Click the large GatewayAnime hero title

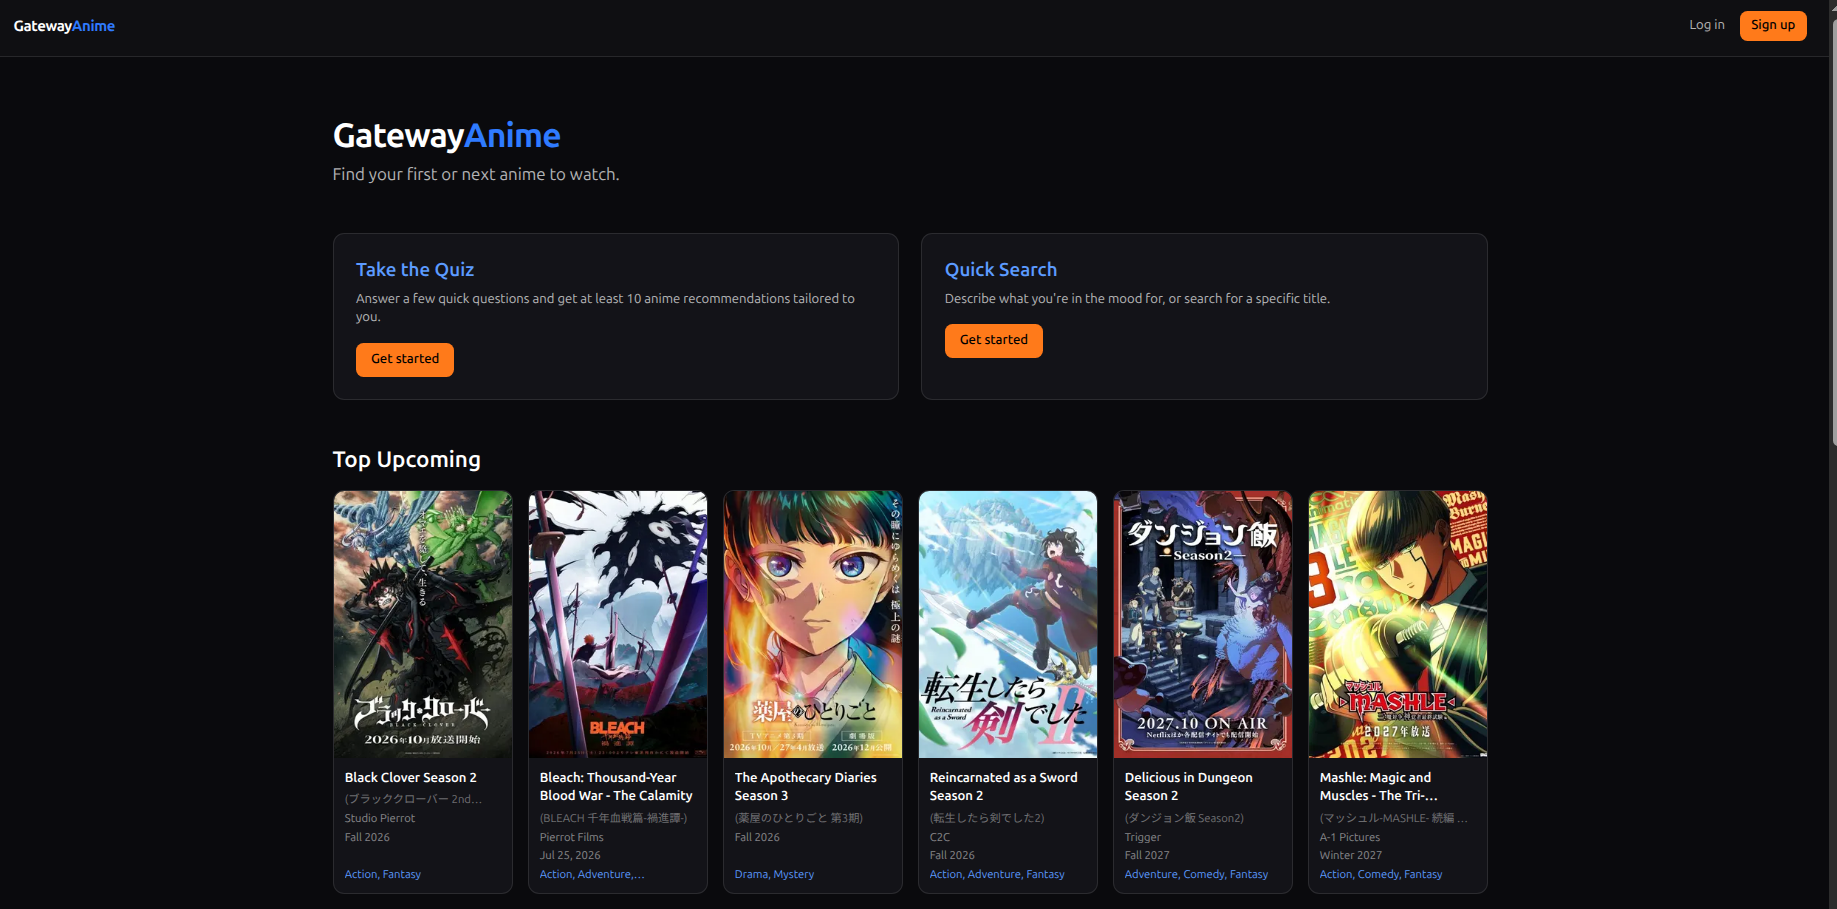point(447,136)
